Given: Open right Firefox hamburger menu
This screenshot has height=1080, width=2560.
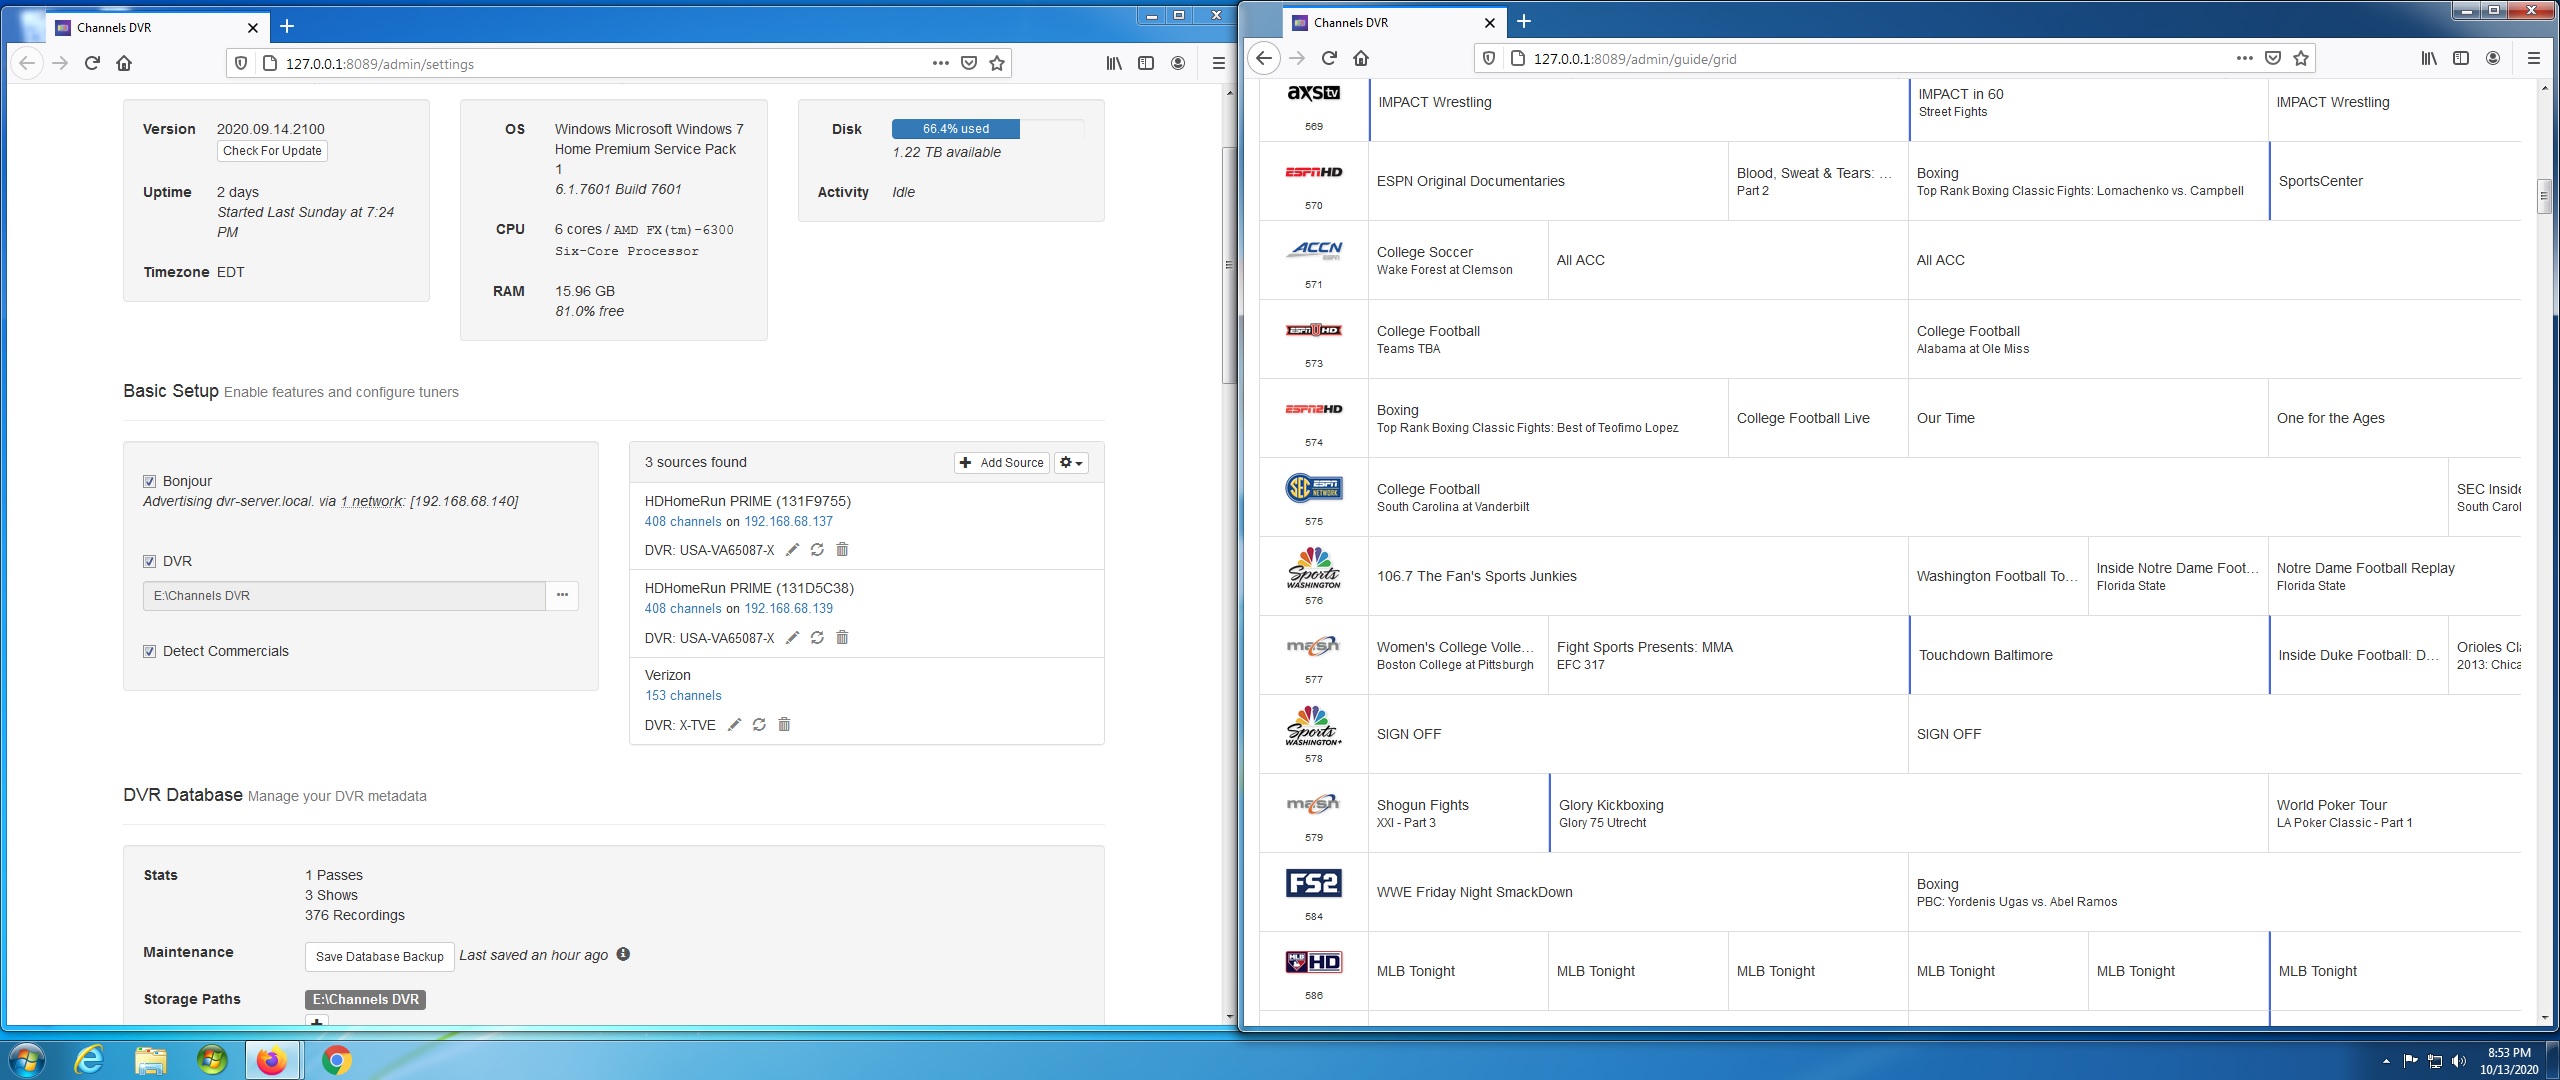Looking at the screenshot, I should click(x=2533, y=58).
